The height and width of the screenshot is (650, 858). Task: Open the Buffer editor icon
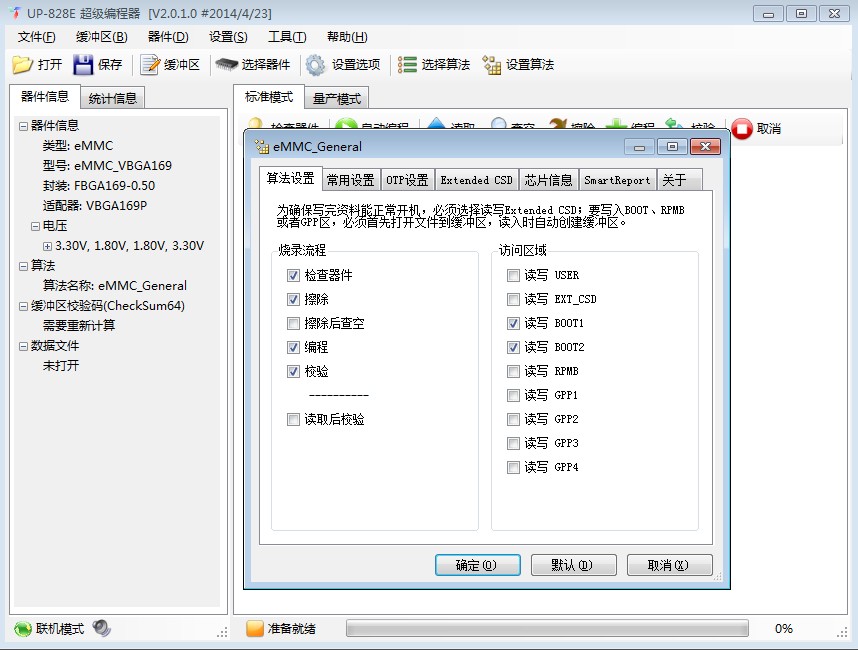tap(150, 65)
